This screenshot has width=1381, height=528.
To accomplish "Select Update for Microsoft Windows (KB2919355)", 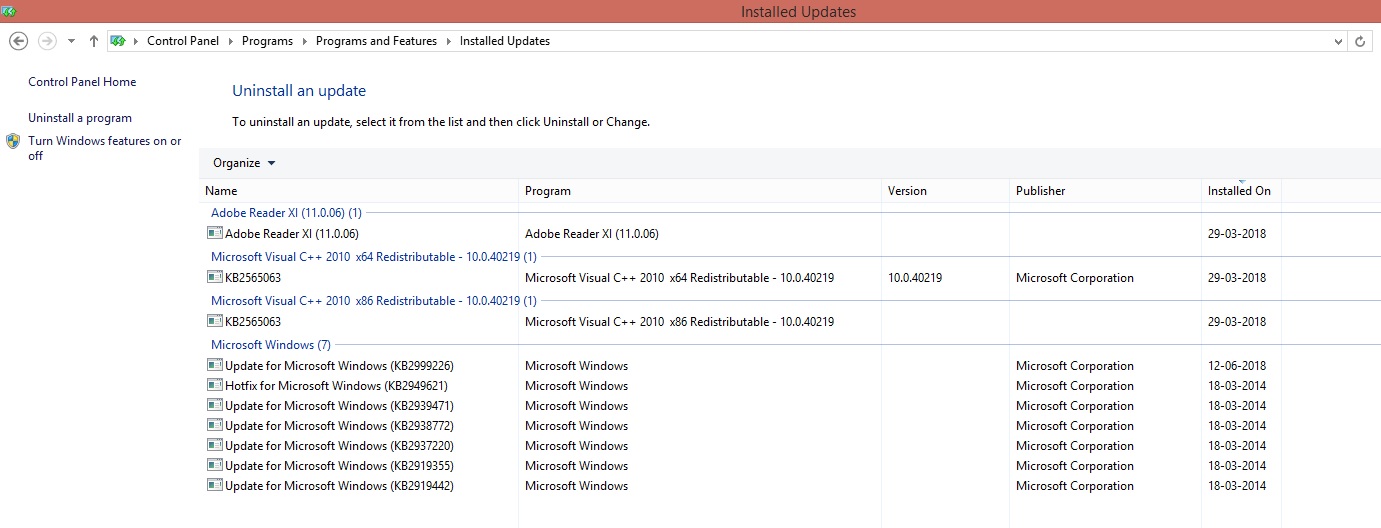I will pos(339,465).
